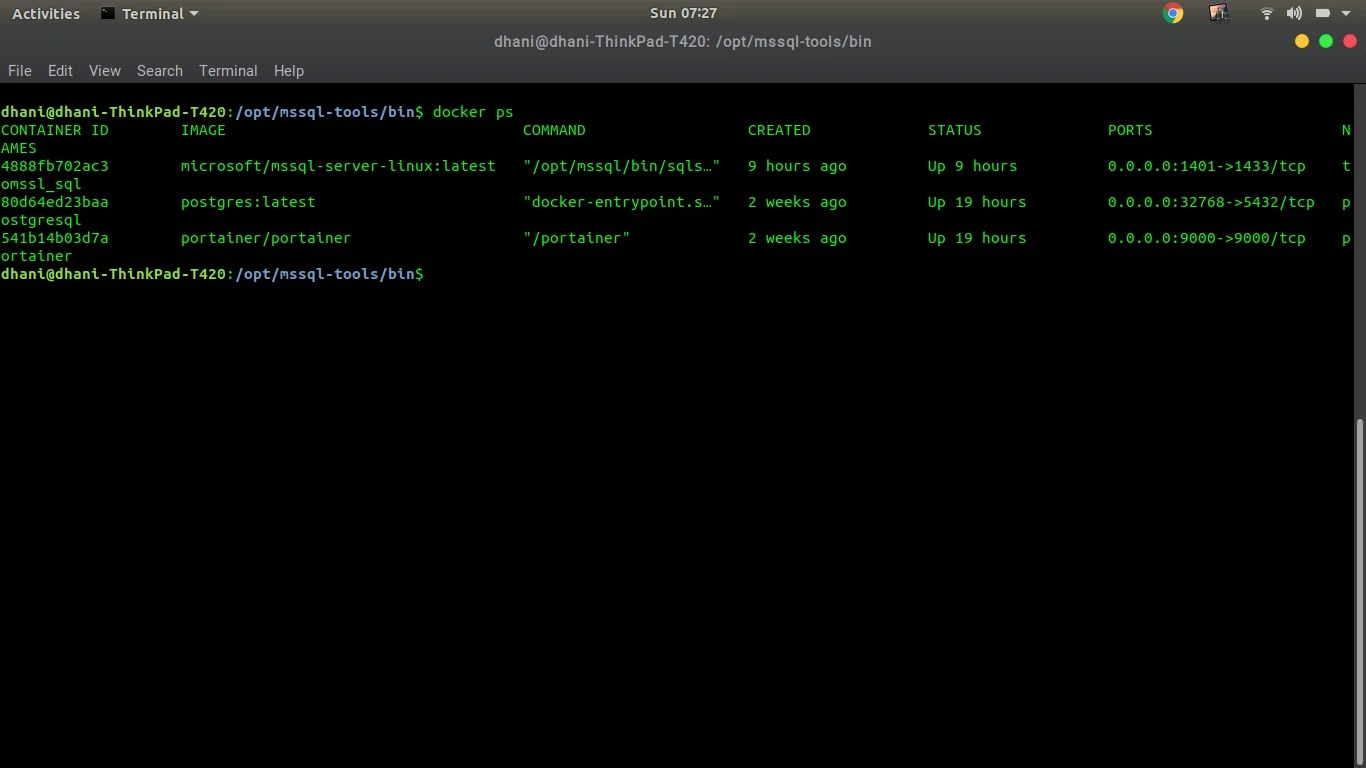1366x768 pixels.
Task: Open the Terminal menu in the menu bar
Action: [228, 71]
